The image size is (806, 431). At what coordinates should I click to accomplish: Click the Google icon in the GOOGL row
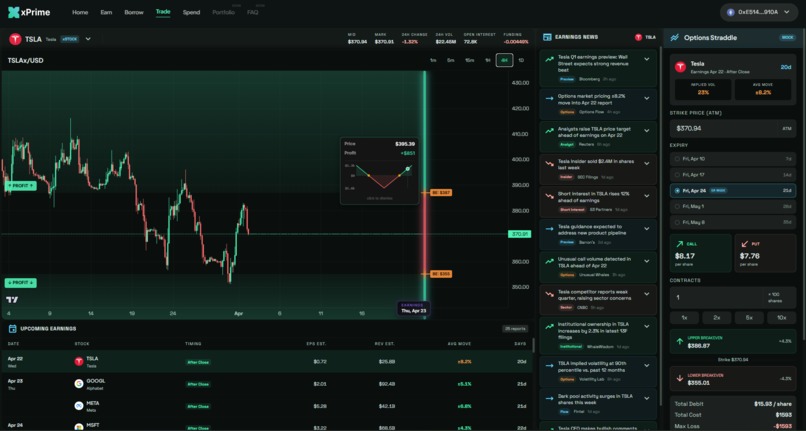pyautogui.click(x=79, y=384)
